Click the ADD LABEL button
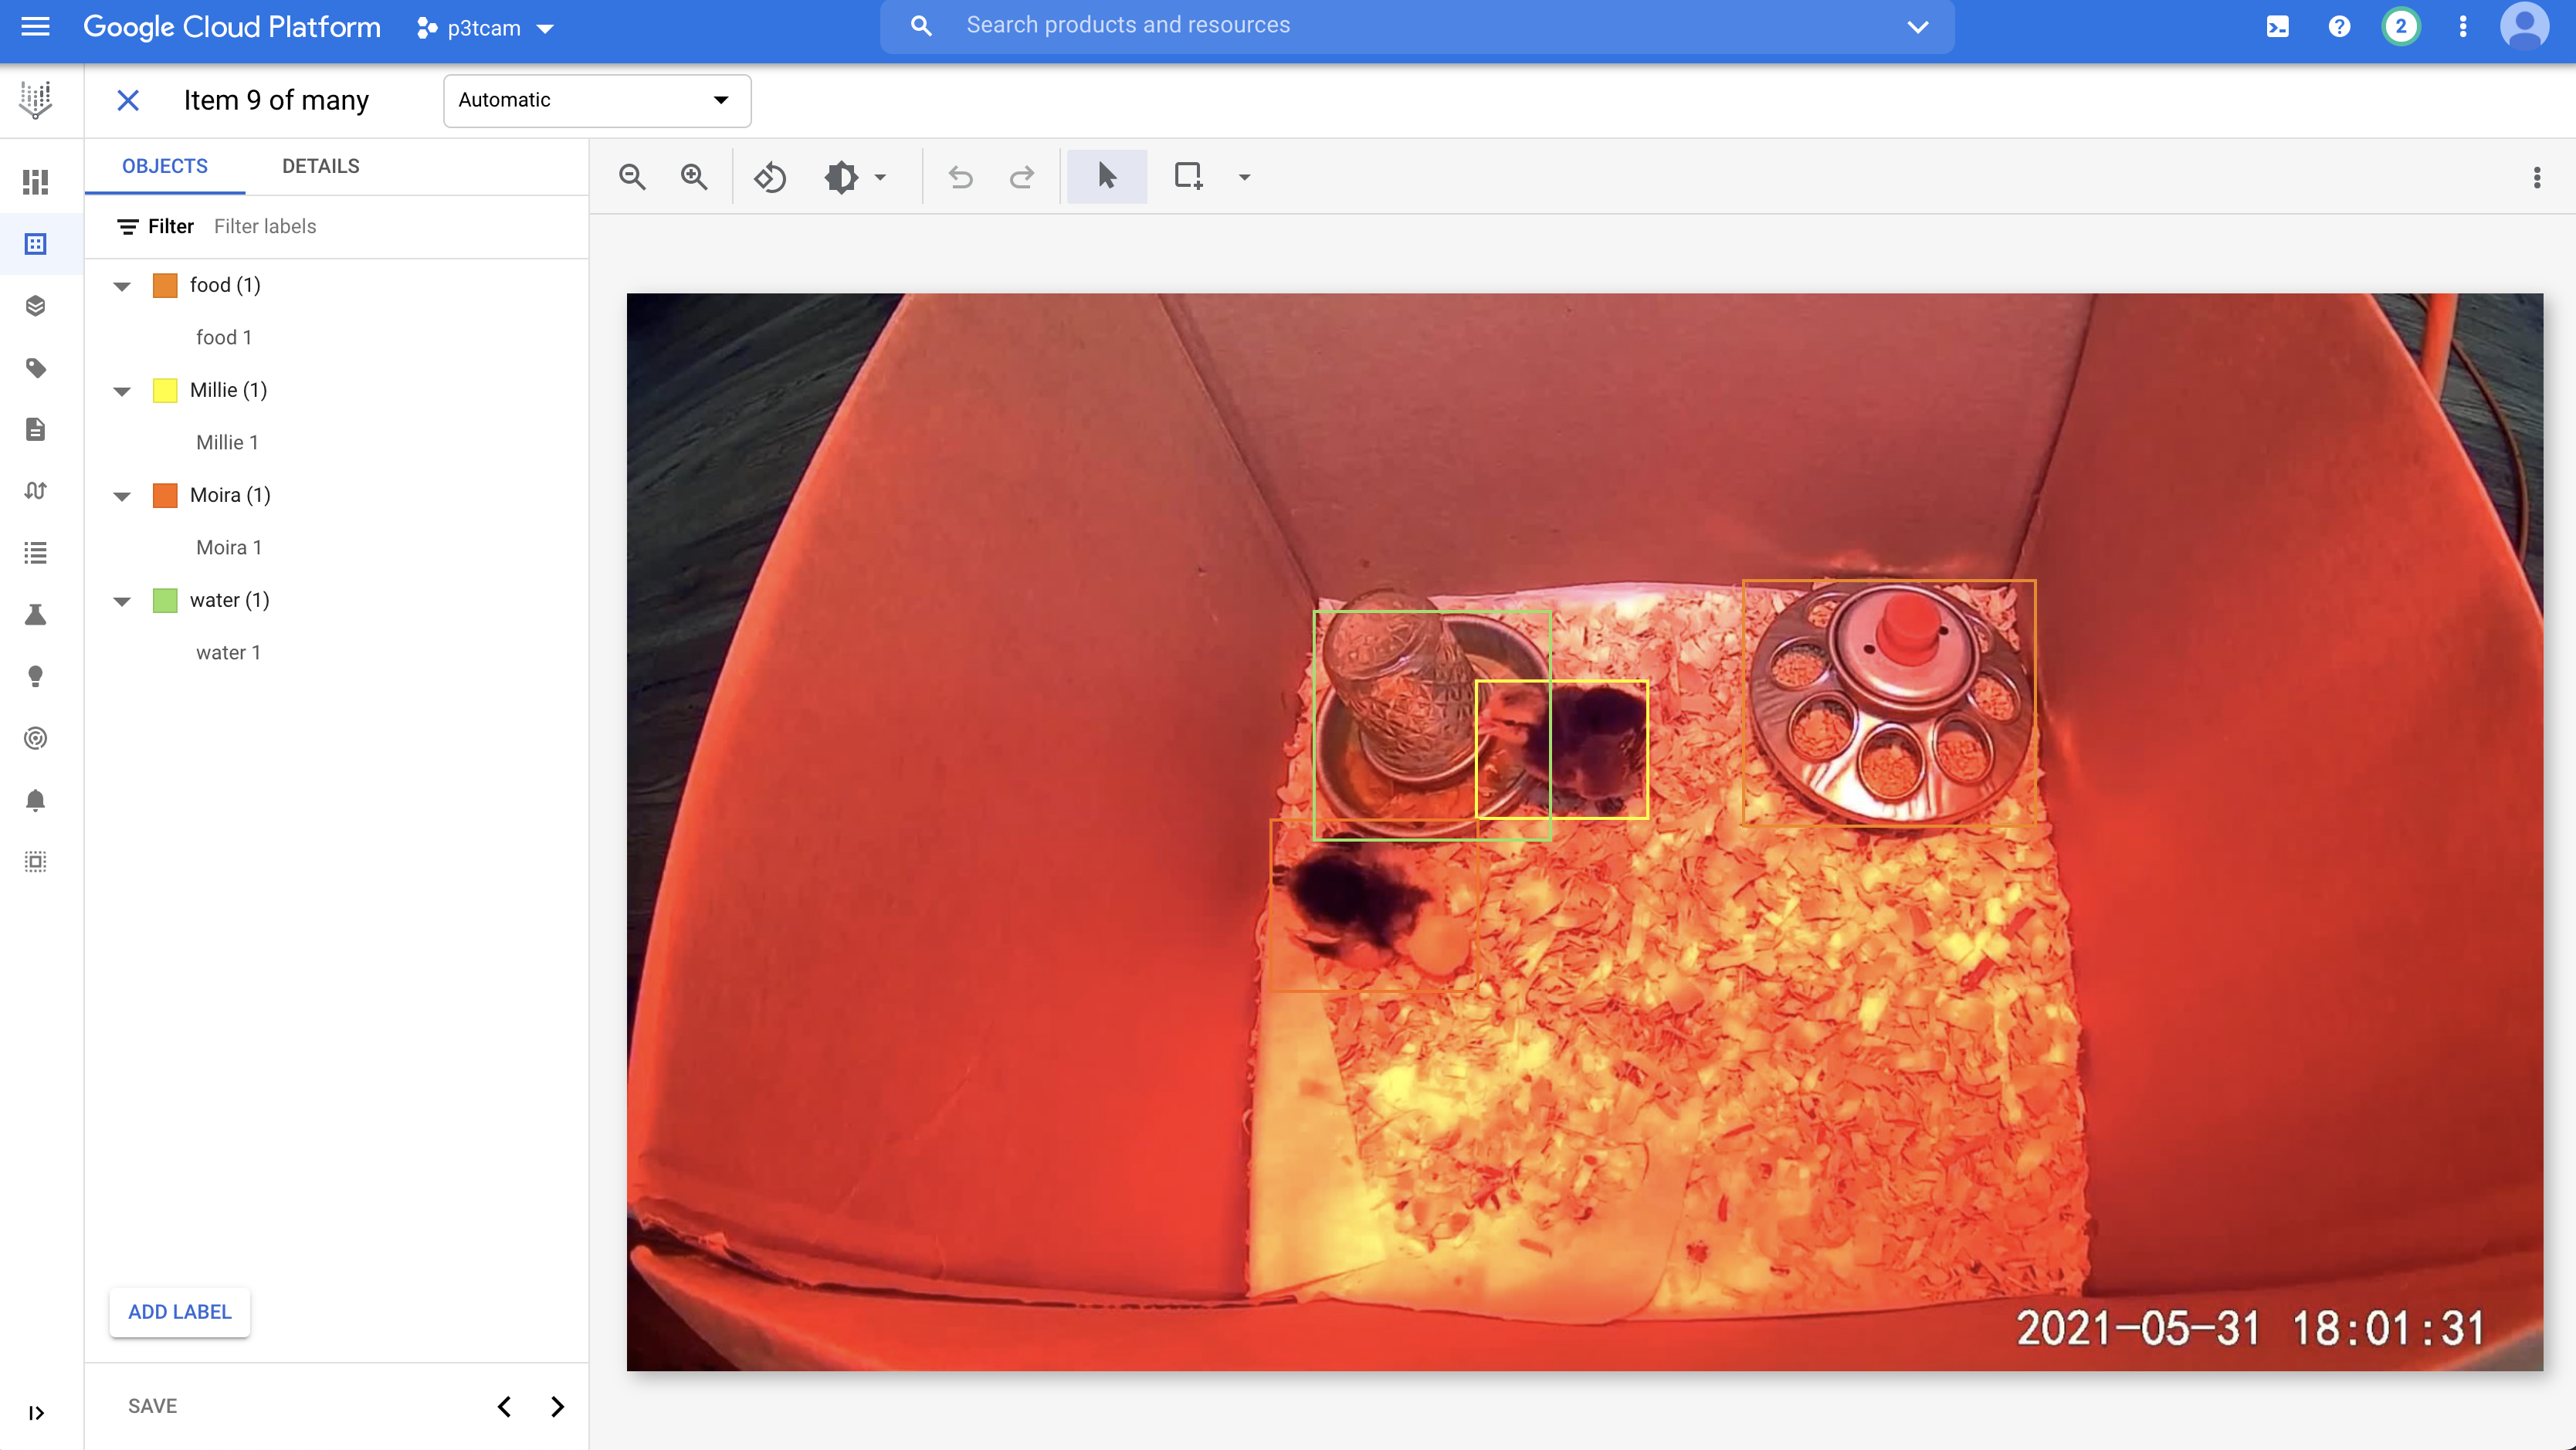The height and width of the screenshot is (1450, 2576). coord(180,1312)
